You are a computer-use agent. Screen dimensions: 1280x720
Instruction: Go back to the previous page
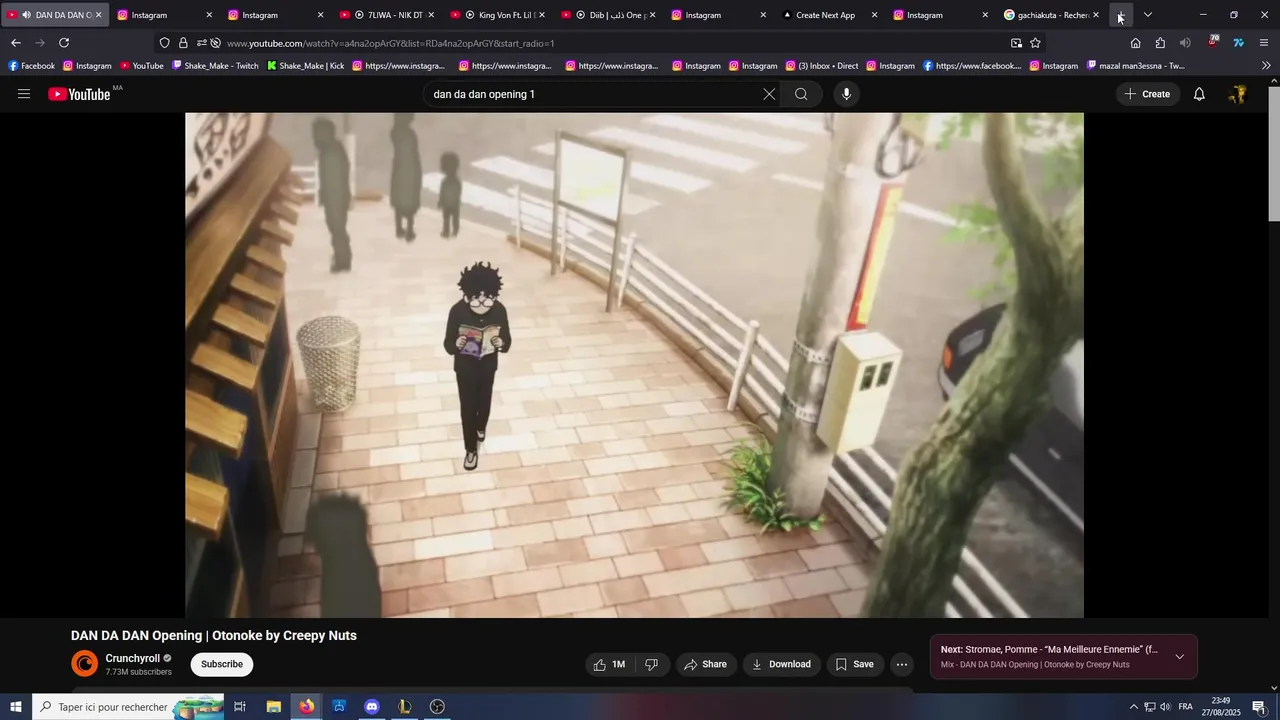[15, 43]
